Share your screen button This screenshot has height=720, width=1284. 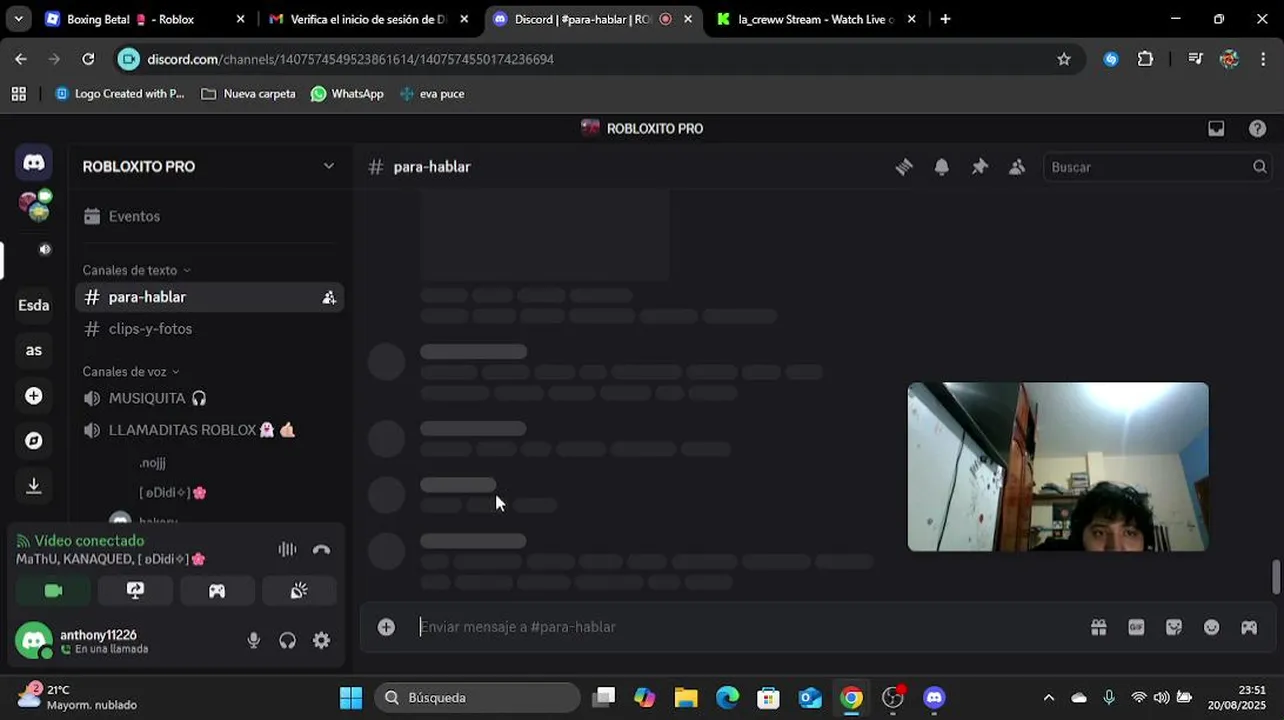tap(136, 591)
